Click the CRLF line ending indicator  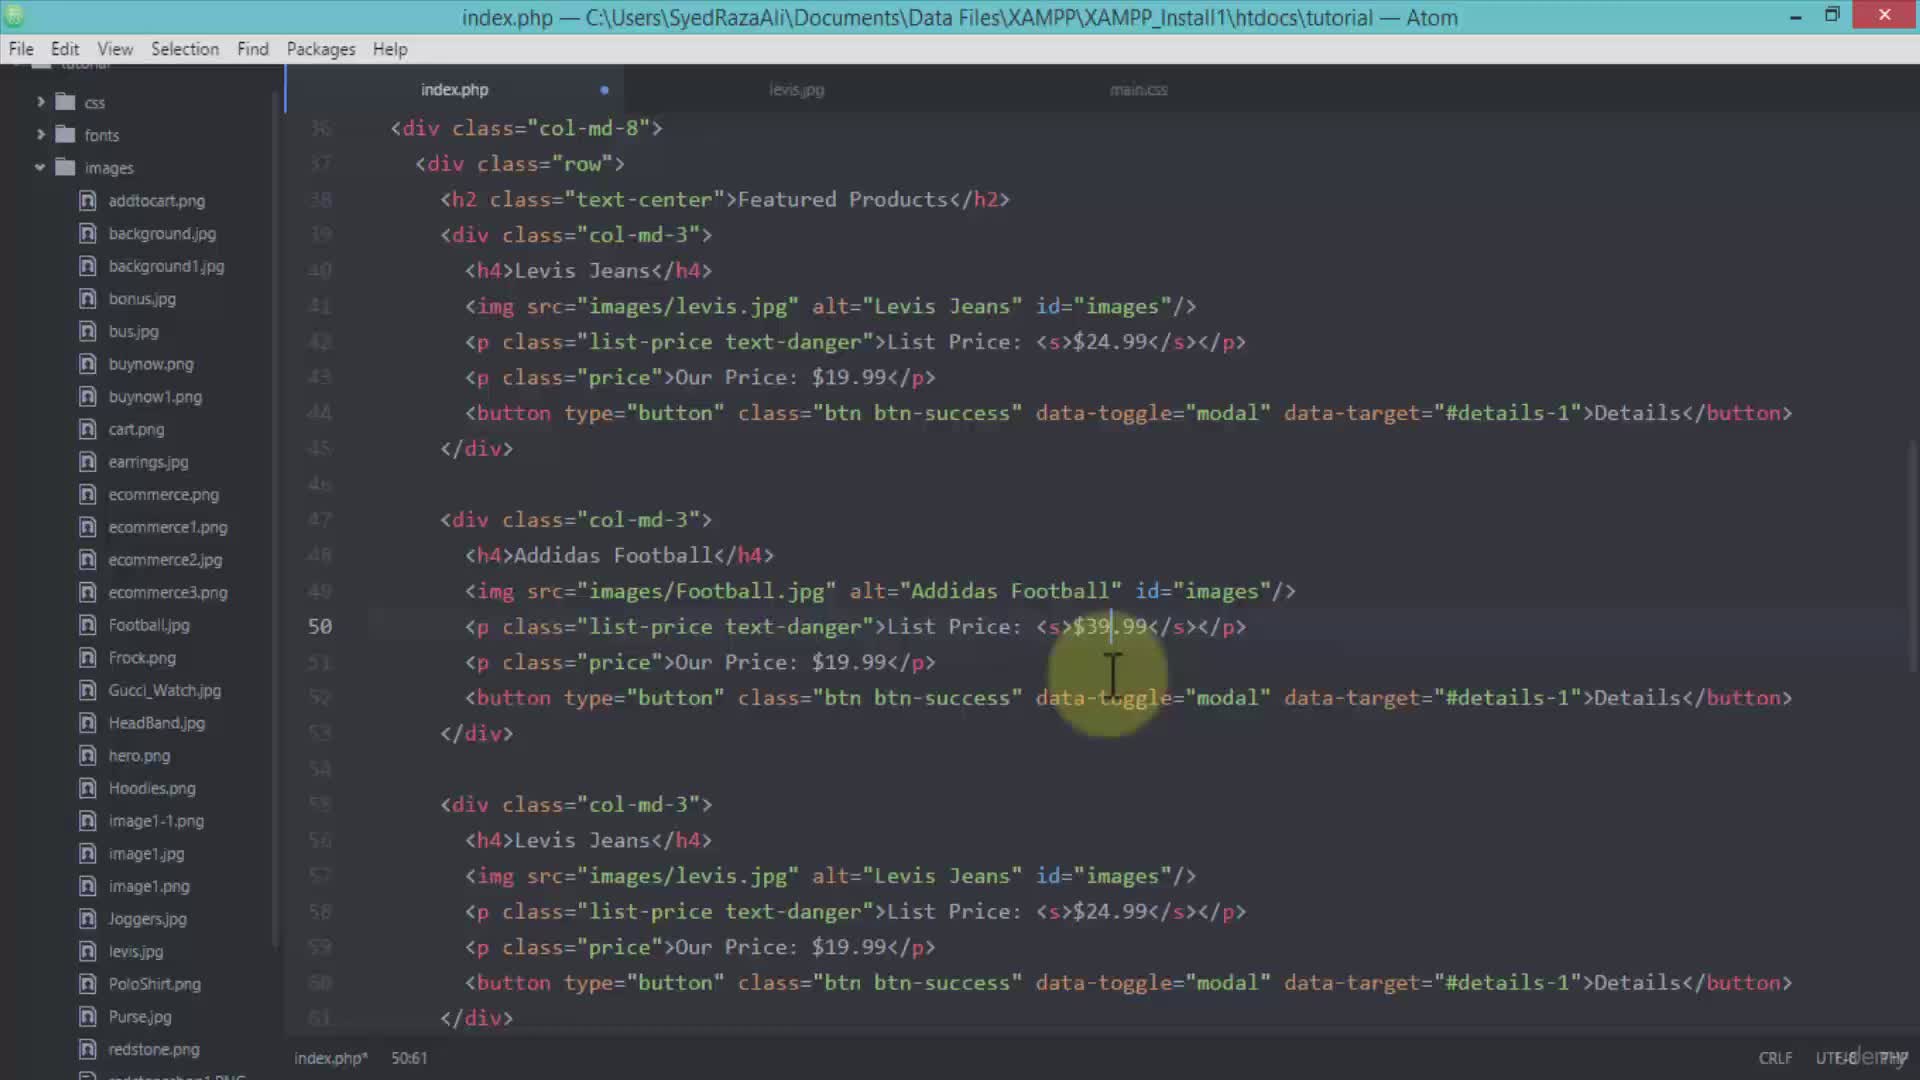click(x=1775, y=1057)
